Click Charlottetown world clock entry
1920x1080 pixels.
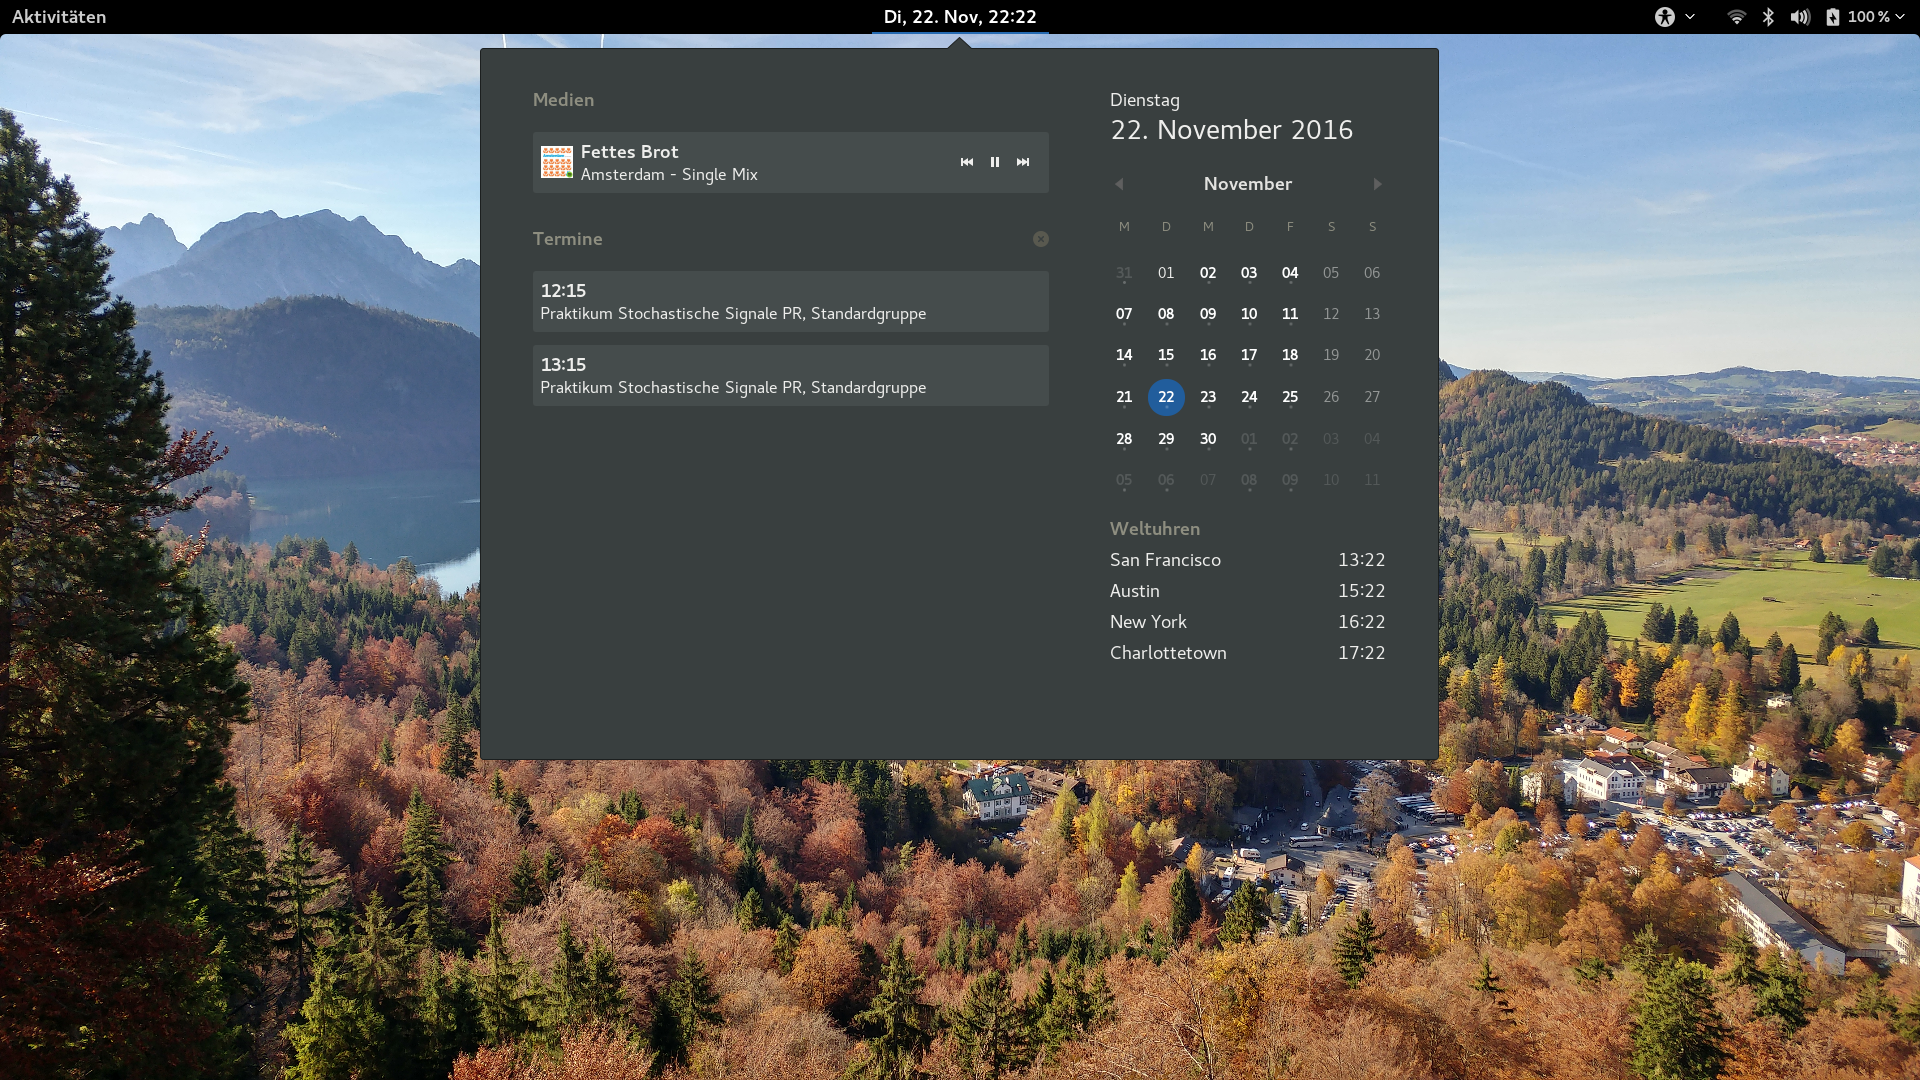pos(1247,653)
